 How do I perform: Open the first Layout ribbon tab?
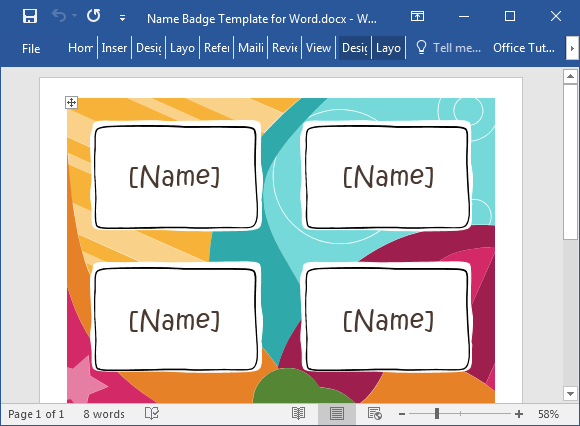pyautogui.click(x=182, y=48)
